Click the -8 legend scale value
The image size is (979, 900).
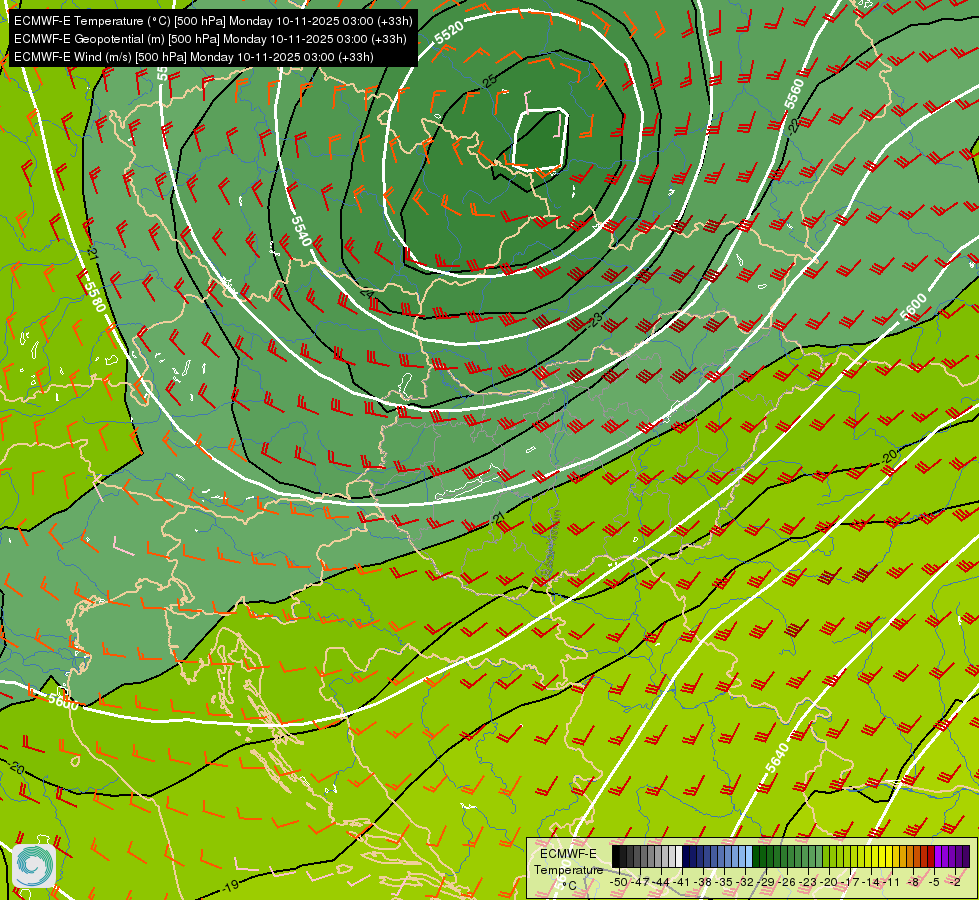(x=913, y=882)
